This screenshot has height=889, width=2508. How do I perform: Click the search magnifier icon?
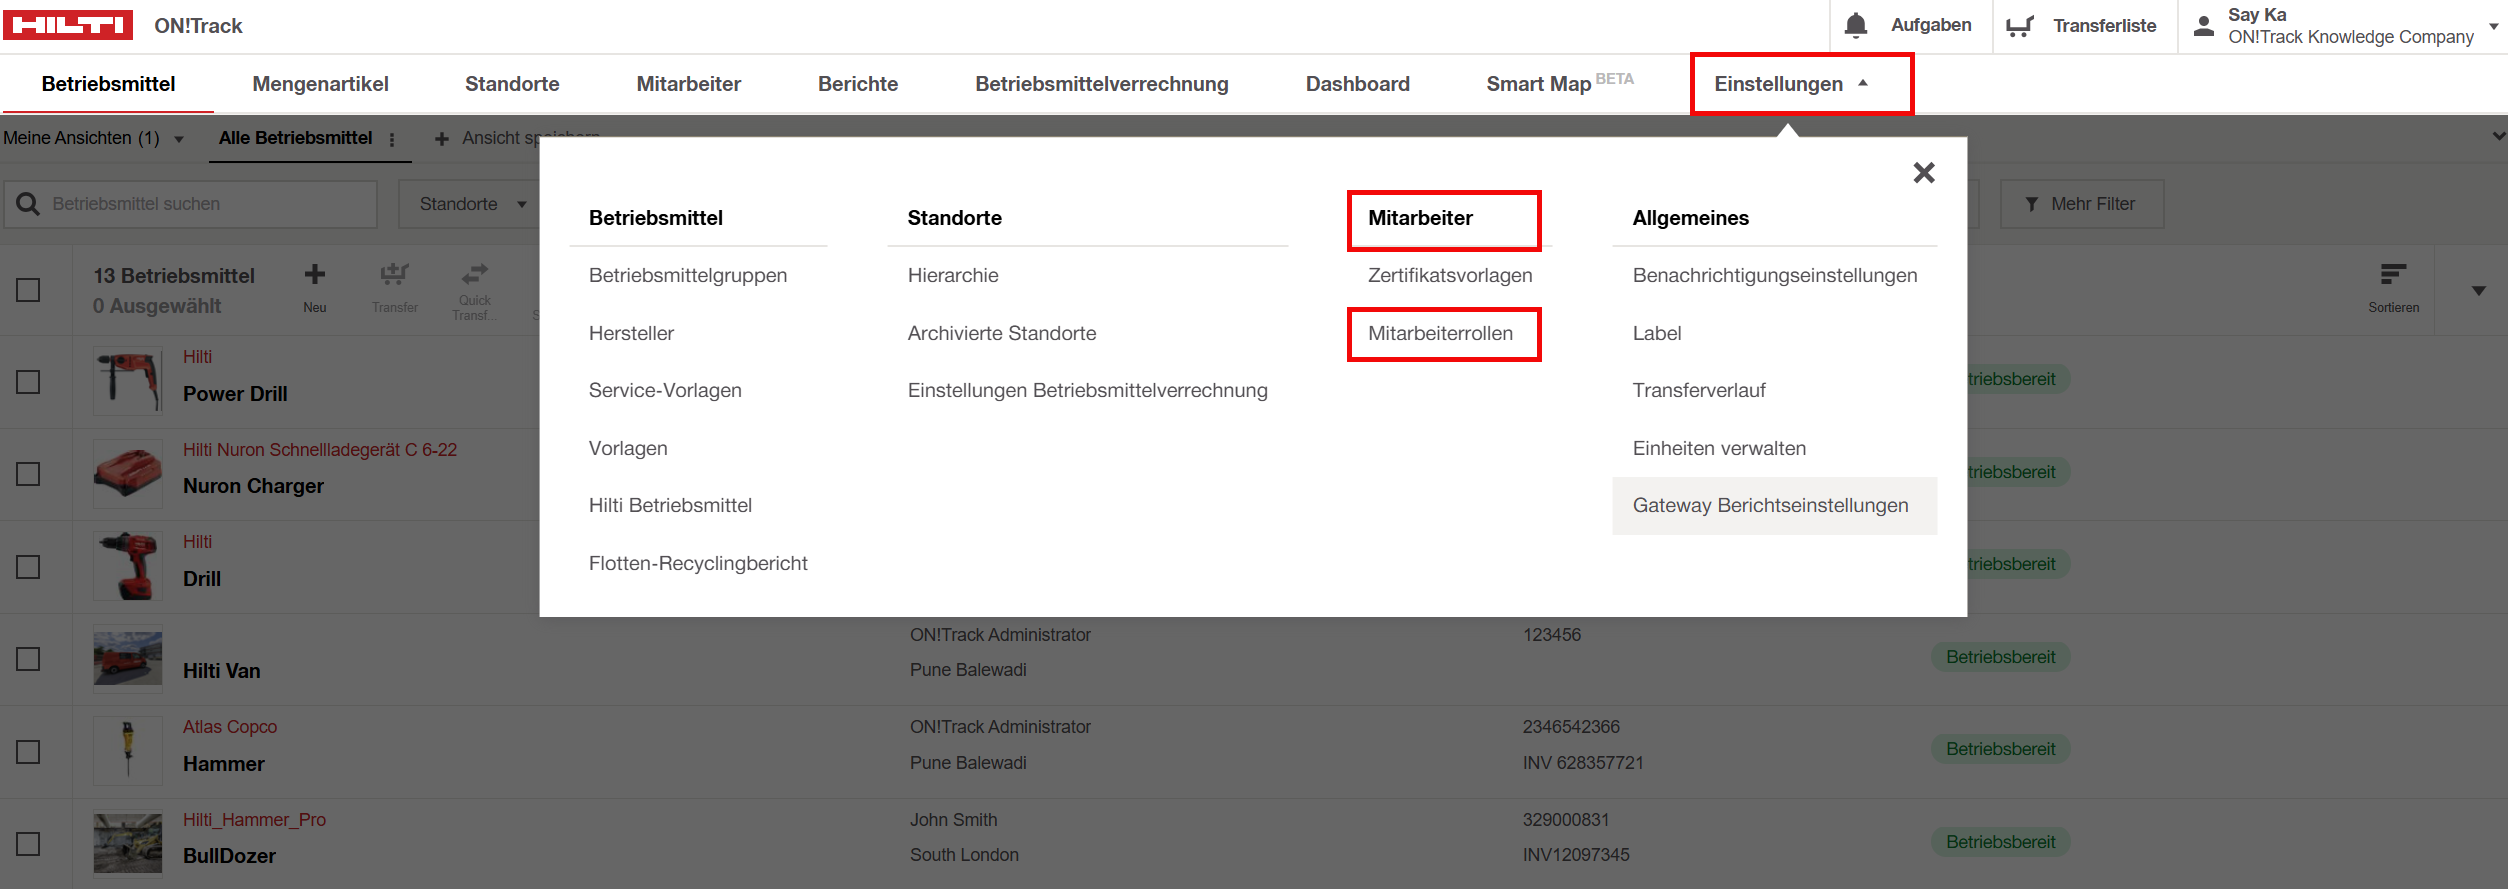[x=28, y=204]
